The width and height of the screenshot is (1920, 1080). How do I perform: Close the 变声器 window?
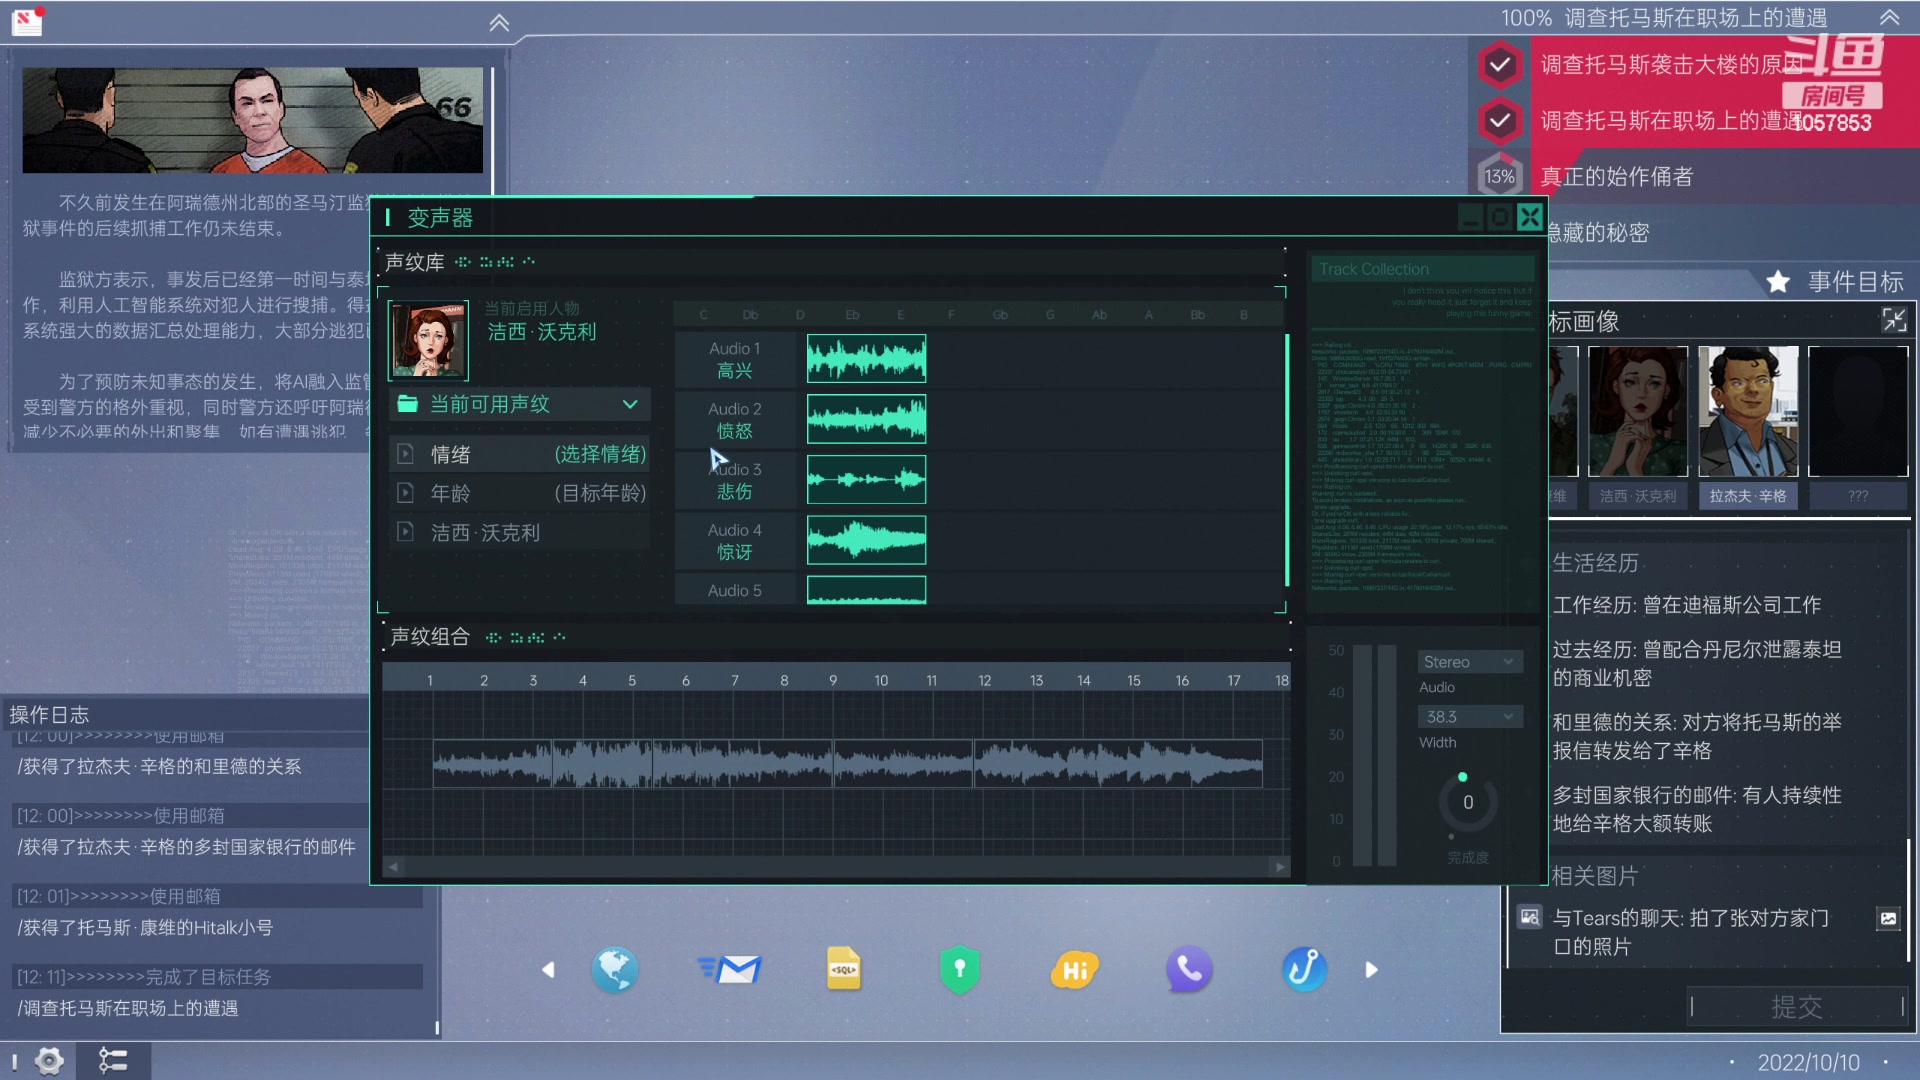pos(1530,217)
